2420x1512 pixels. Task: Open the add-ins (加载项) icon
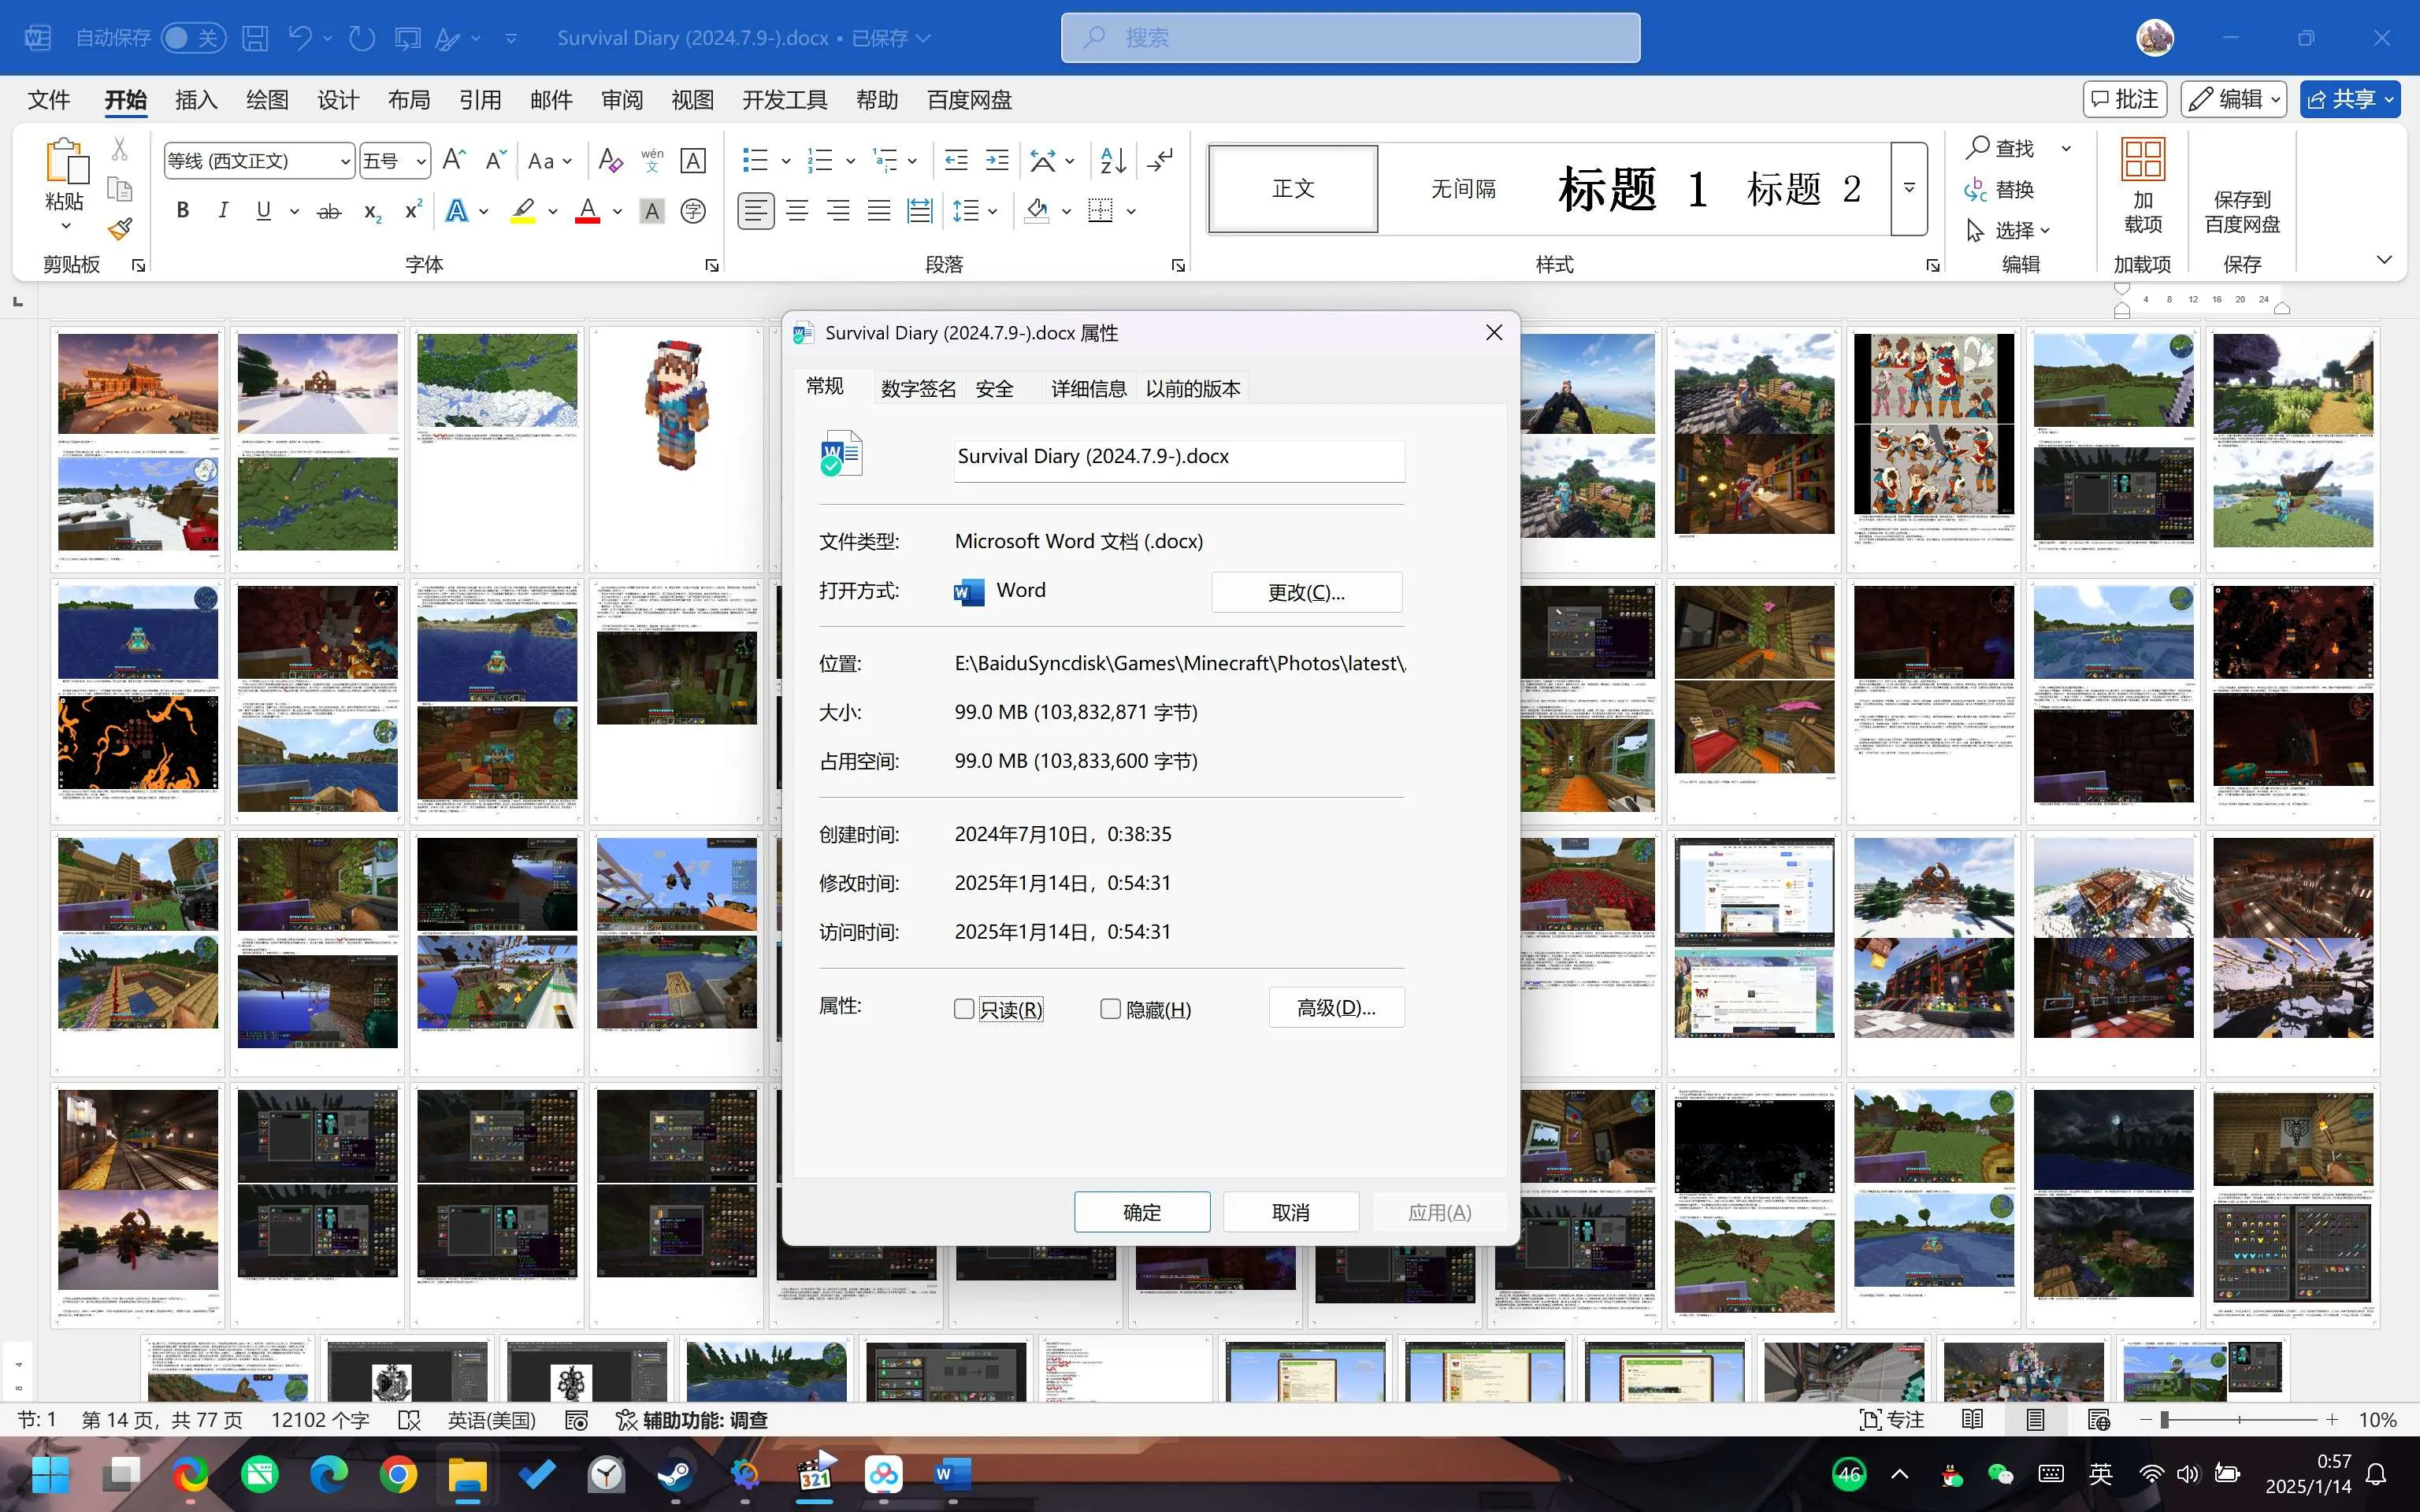pyautogui.click(x=2143, y=185)
